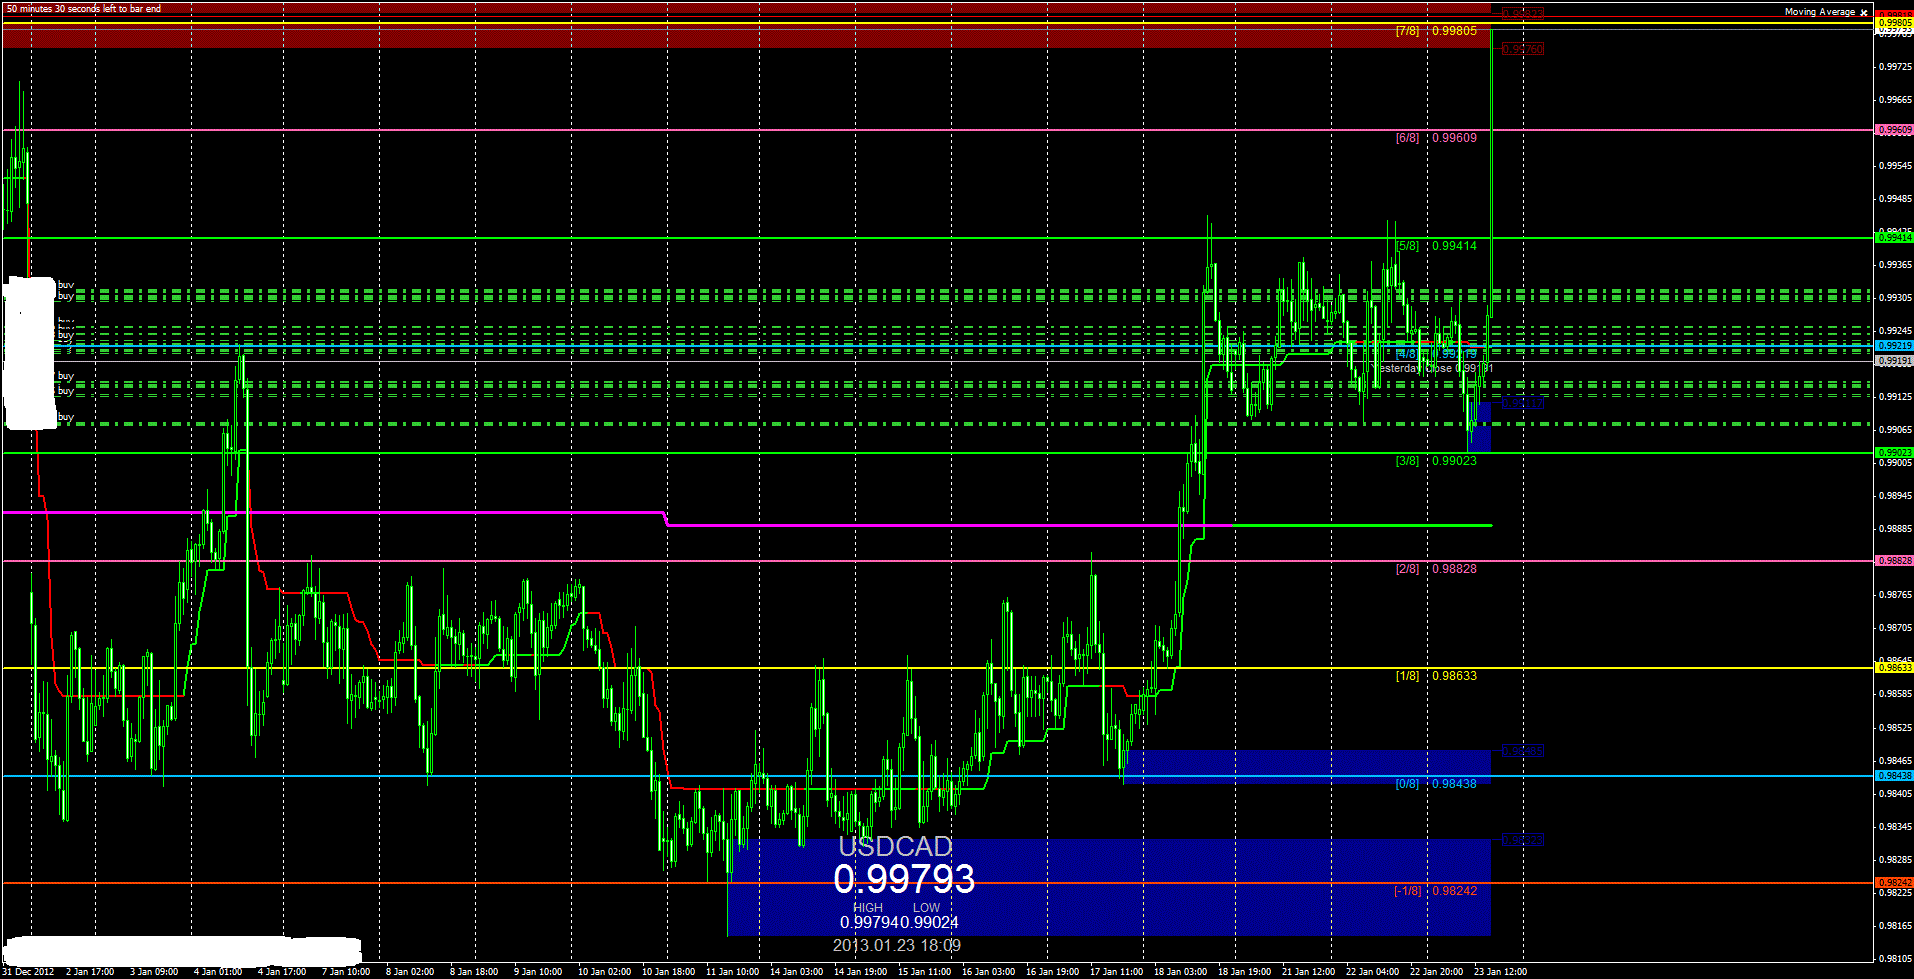Click the bar countdown timer text at top left
Viewport: 1914px width, 979px height.
click(x=84, y=9)
